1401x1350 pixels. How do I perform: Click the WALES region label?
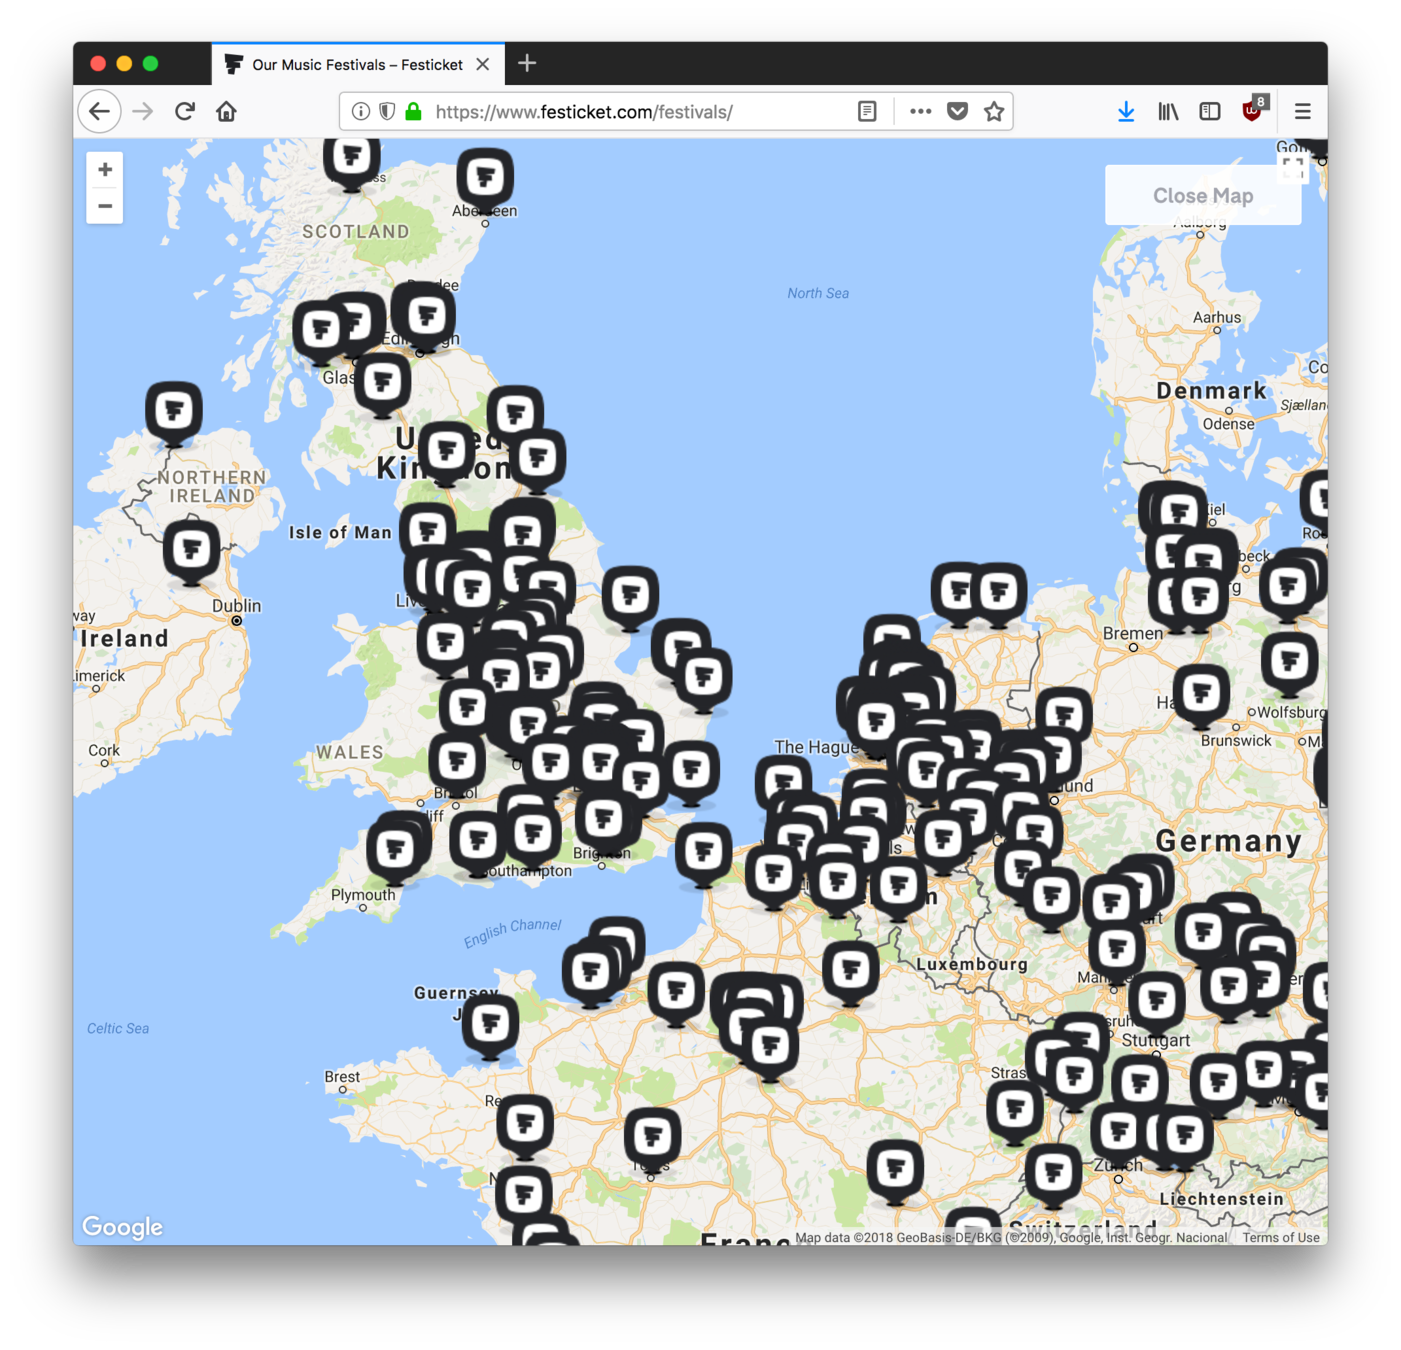coord(350,752)
